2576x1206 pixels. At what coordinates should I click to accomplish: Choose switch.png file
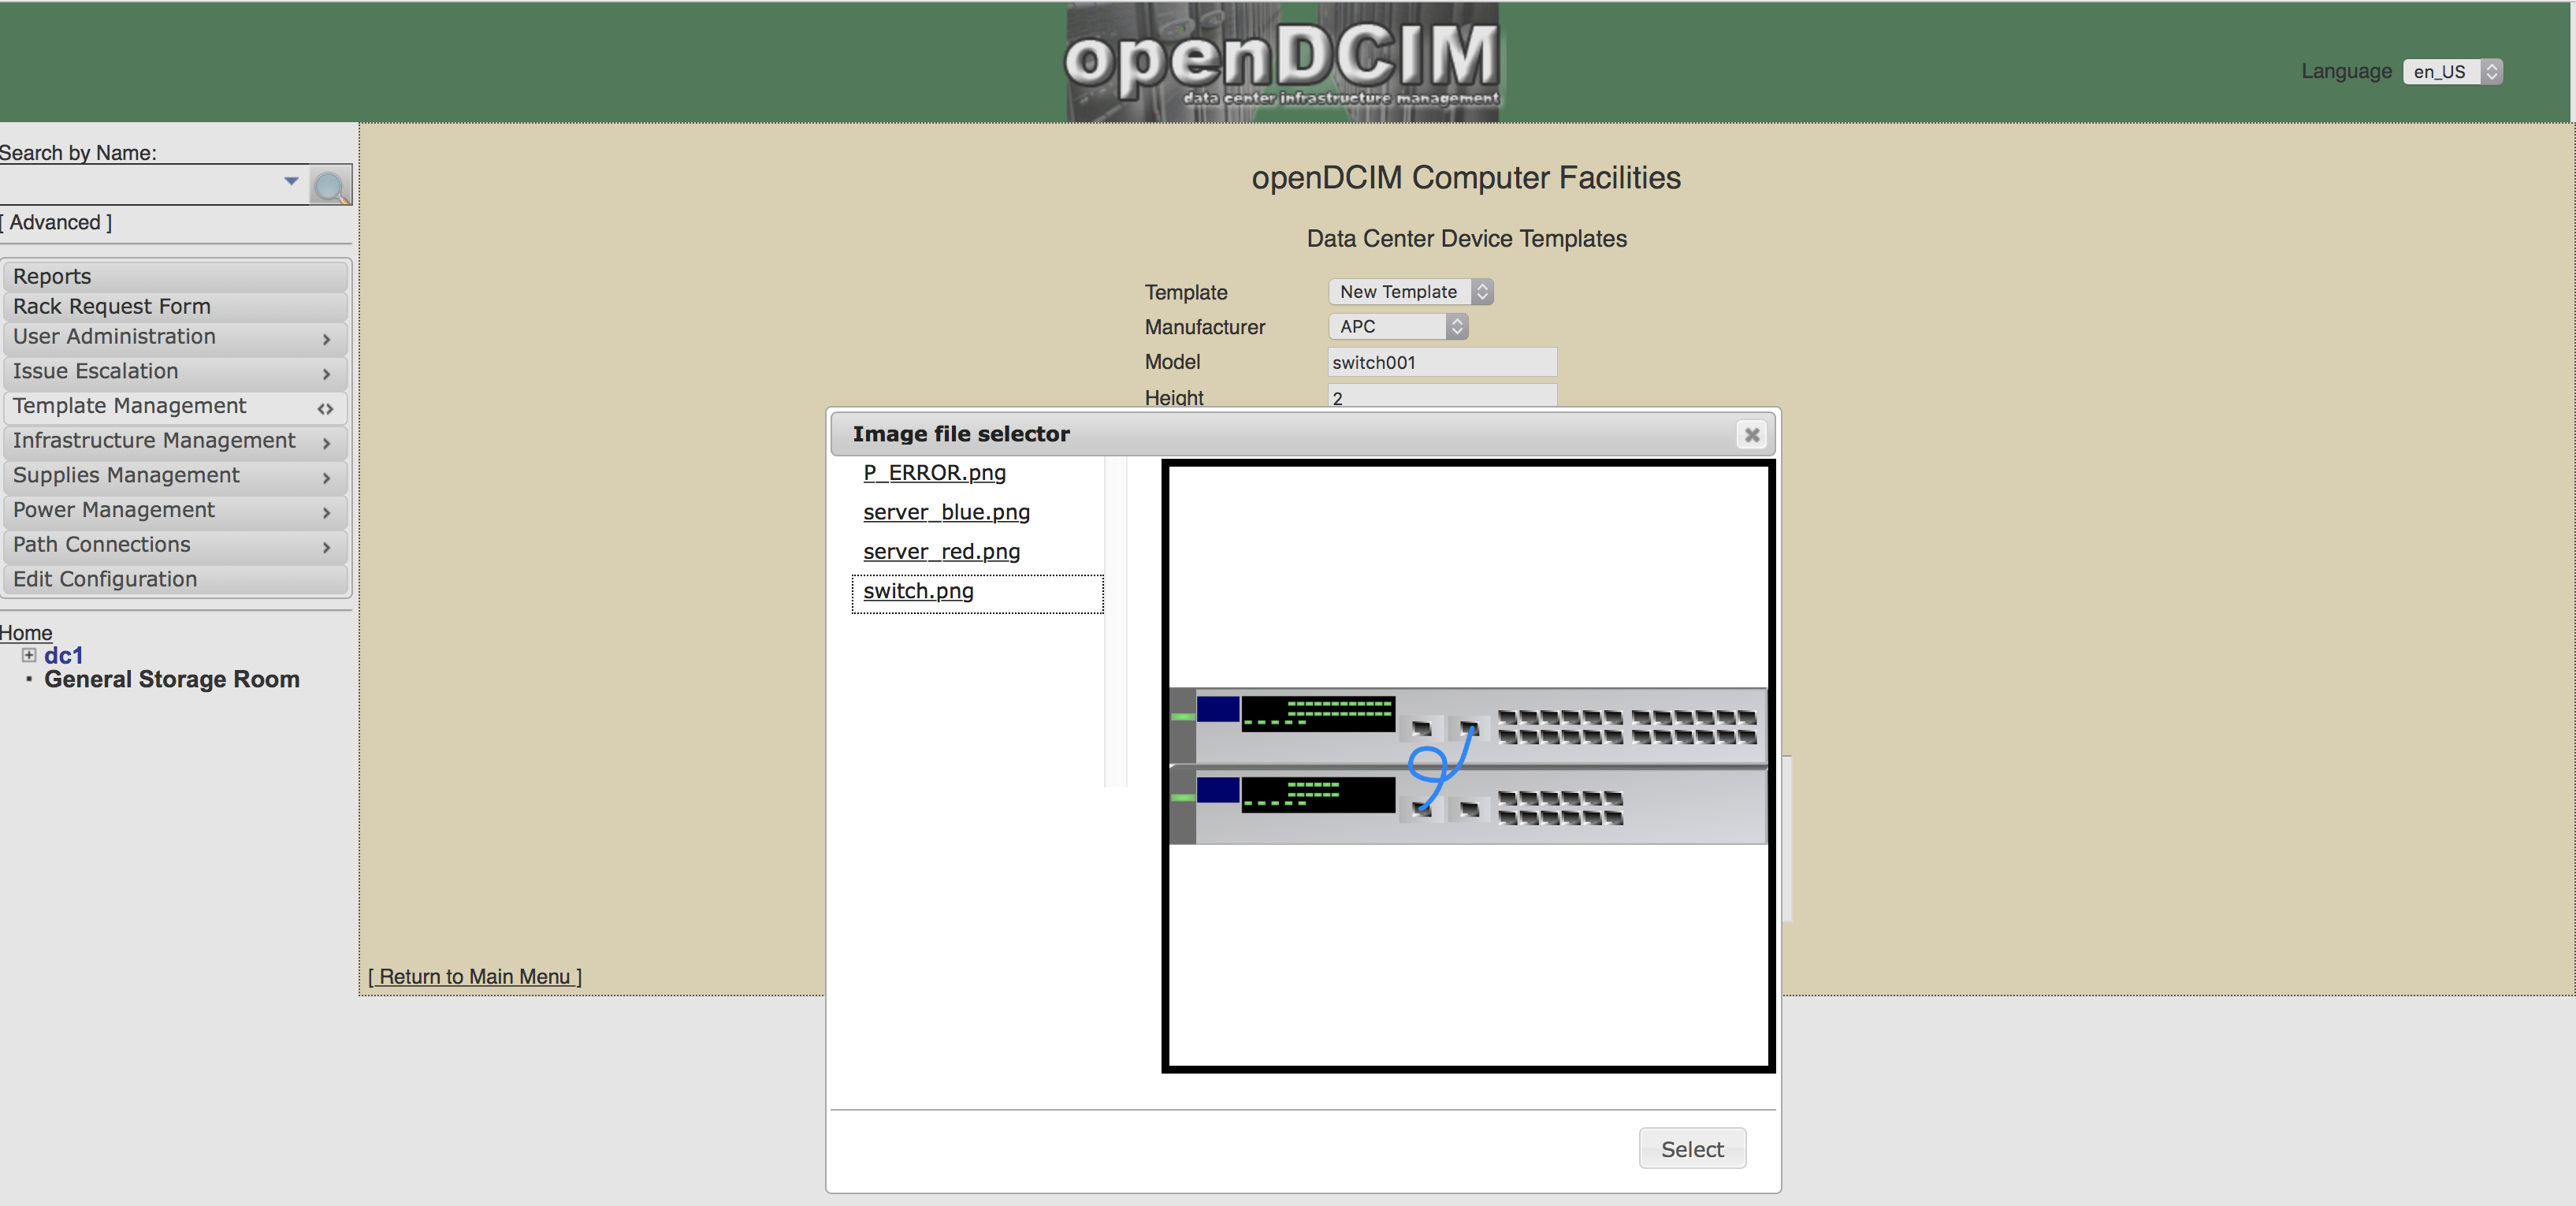pyautogui.click(x=918, y=591)
